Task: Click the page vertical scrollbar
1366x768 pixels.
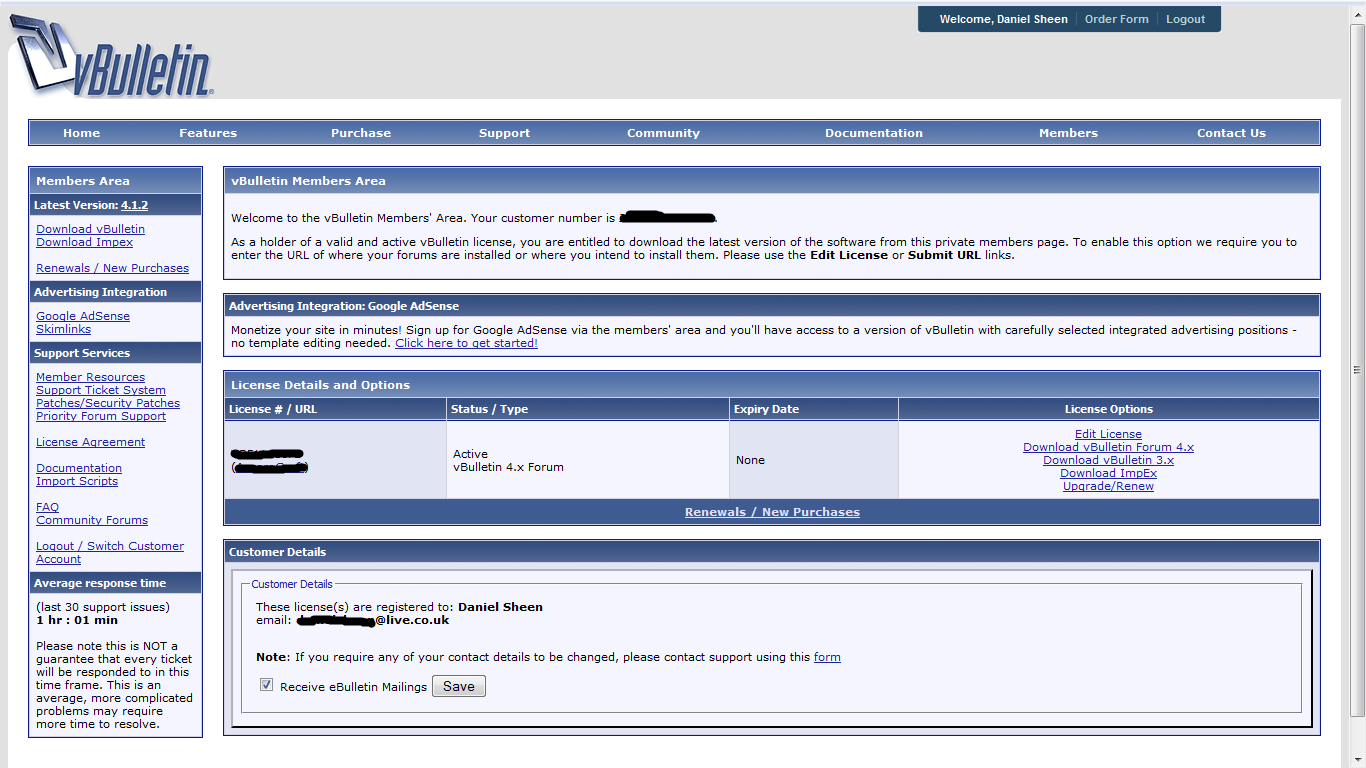Action: pyautogui.click(x=1357, y=370)
